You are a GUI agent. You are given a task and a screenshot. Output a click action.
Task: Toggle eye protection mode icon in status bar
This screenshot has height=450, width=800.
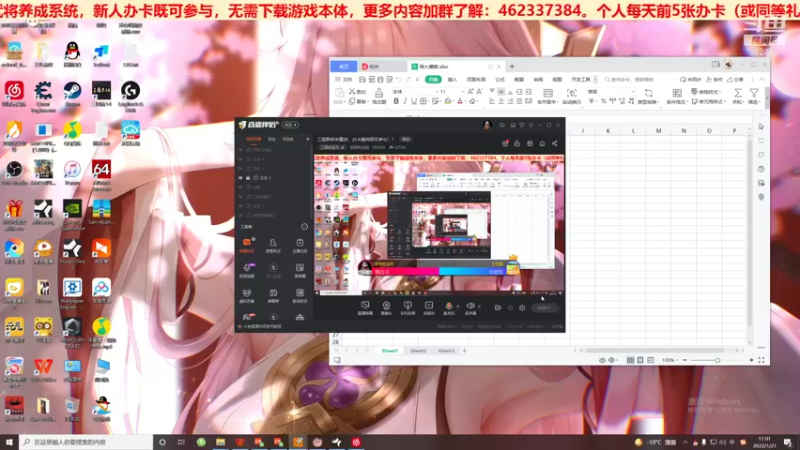tap(603, 360)
